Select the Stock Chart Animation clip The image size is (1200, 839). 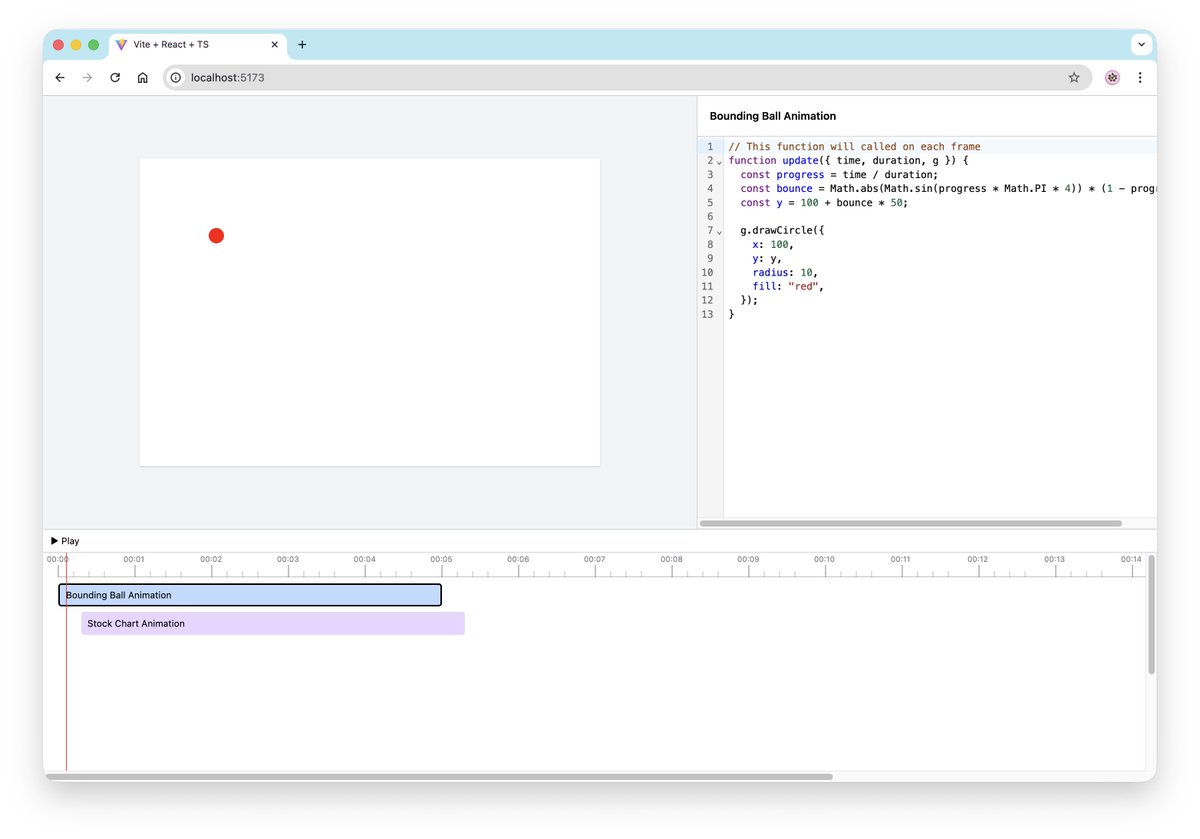coord(273,623)
